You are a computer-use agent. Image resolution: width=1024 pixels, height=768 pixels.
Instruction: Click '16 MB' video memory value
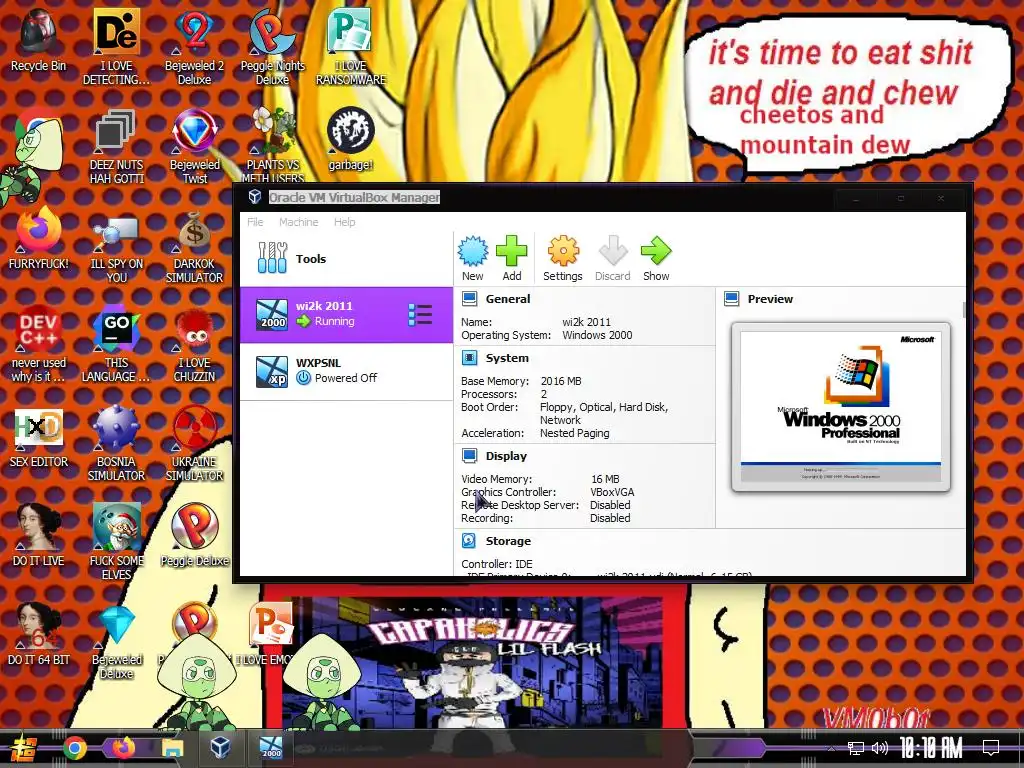pos(605,479)
